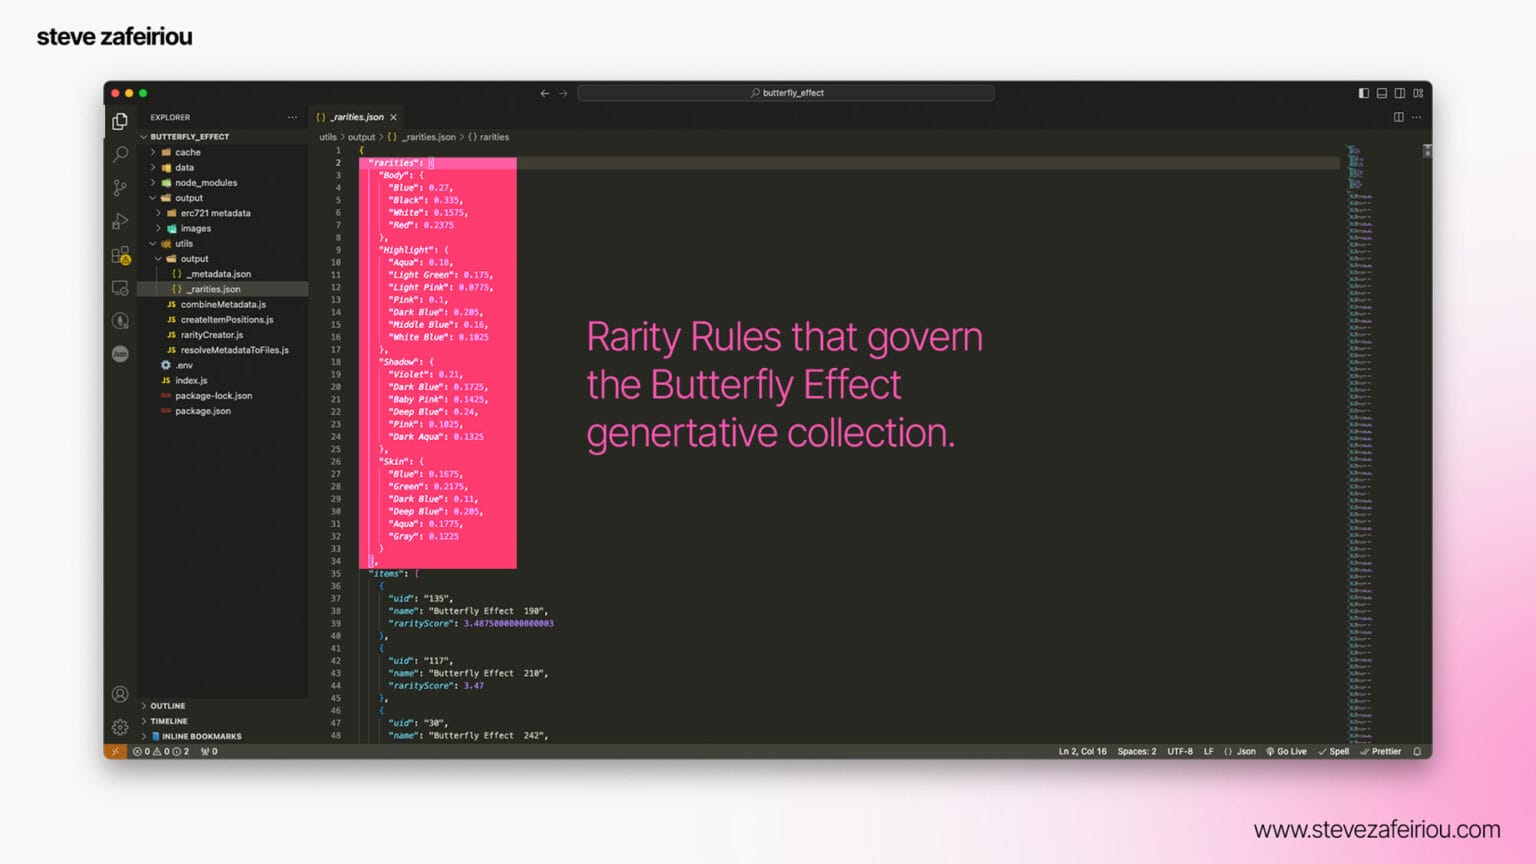Viewport: 1536px width, 864px height.
Task: Toggle the secondary side bar layout button
Action: [1400, 93]
